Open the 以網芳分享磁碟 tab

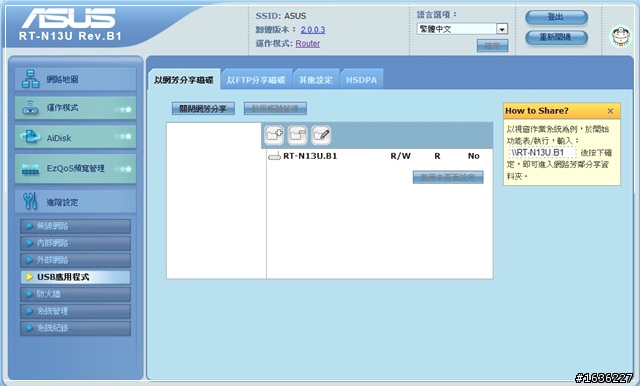click(x=184, y=80)
